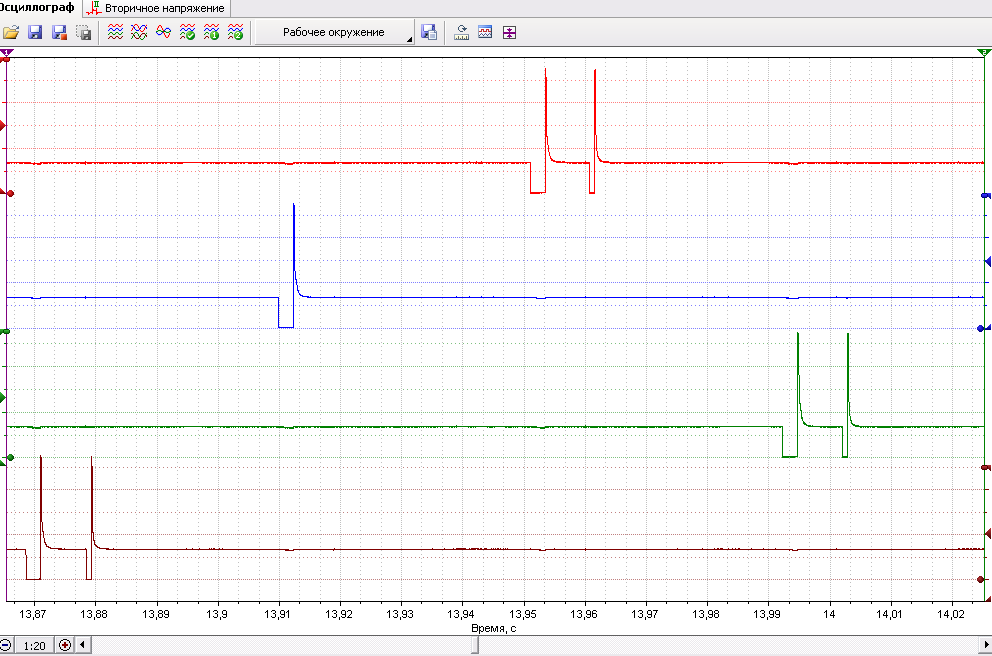Click the green channel round zero marker

pyautogui.click(x=9, y=457)
